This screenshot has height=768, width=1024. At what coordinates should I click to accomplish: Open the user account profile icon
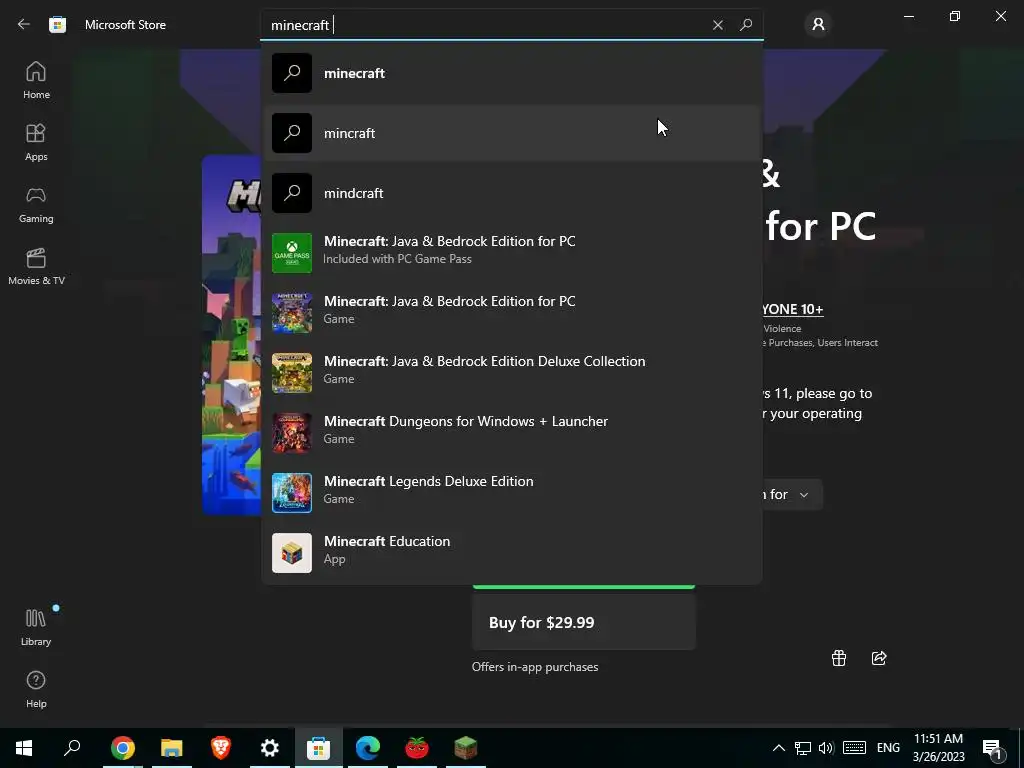tap(818, 25)
